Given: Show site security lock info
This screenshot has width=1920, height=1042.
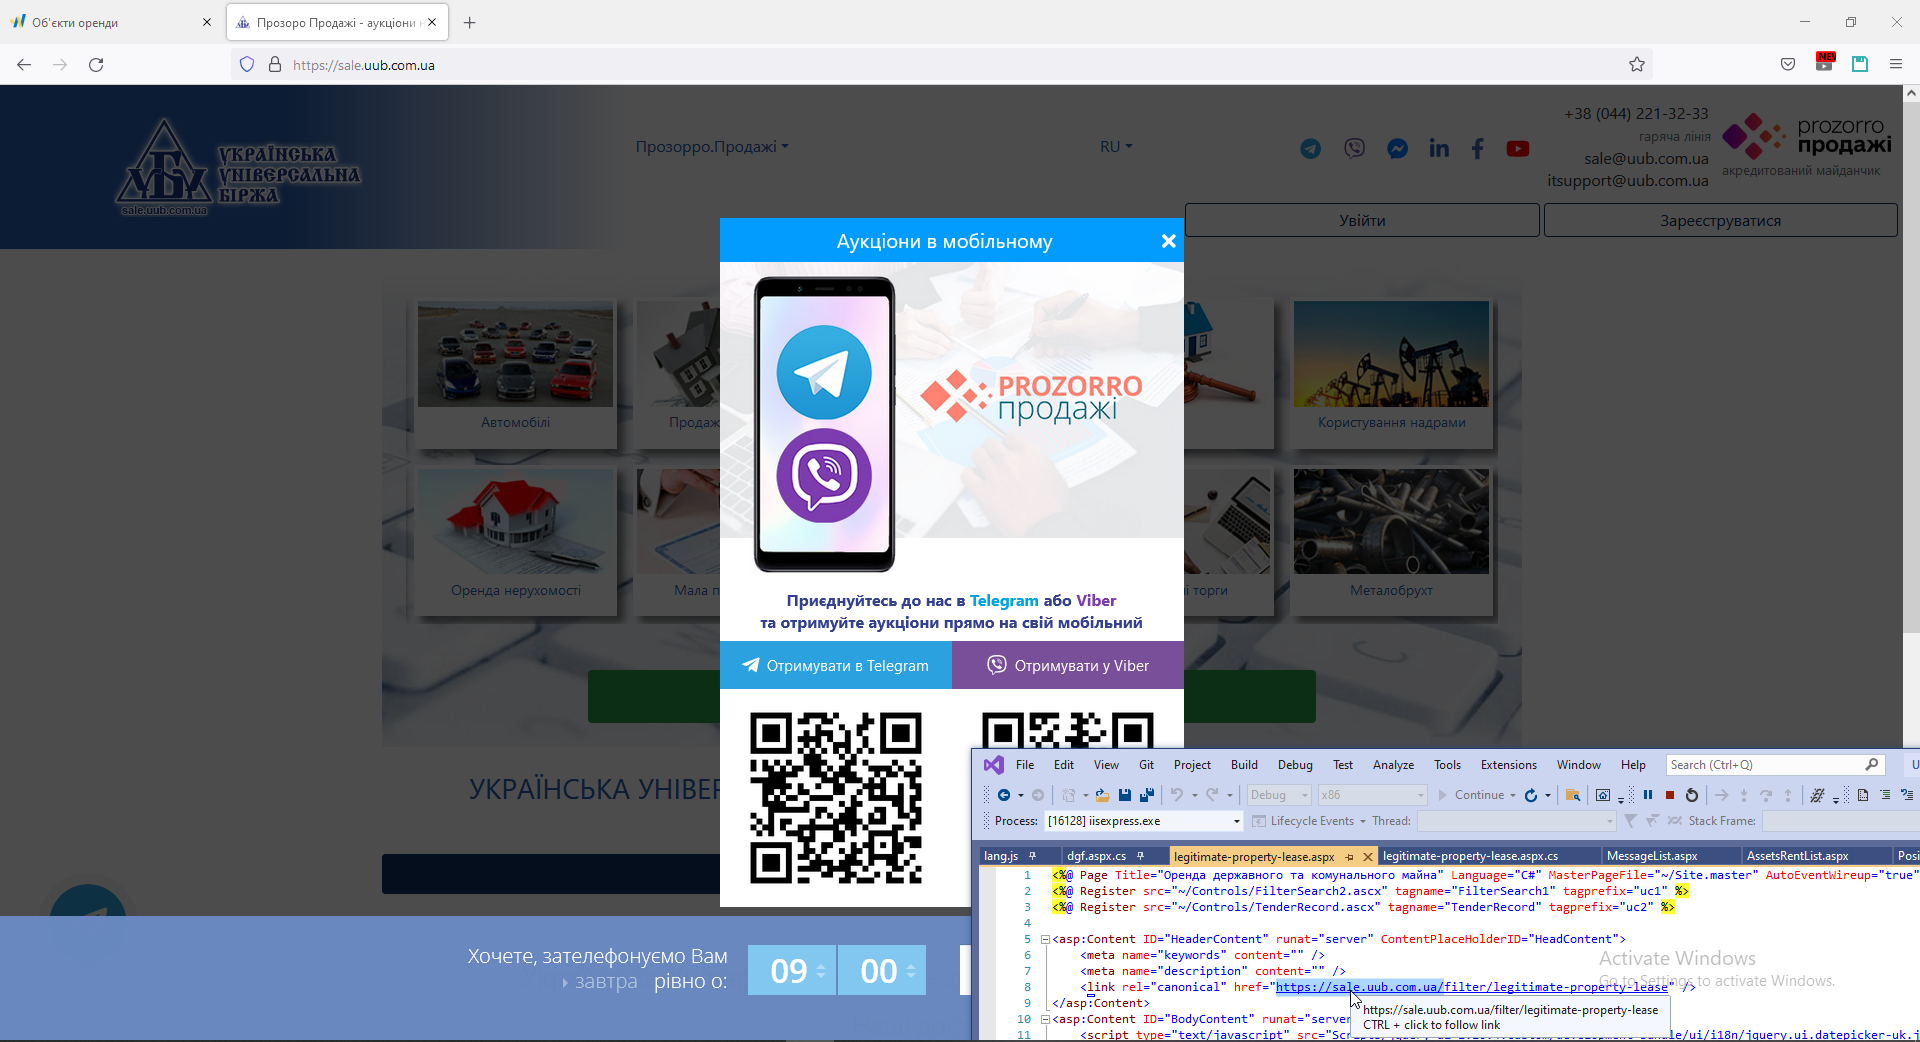Looking at the screenshot, I should pos(275,65).
